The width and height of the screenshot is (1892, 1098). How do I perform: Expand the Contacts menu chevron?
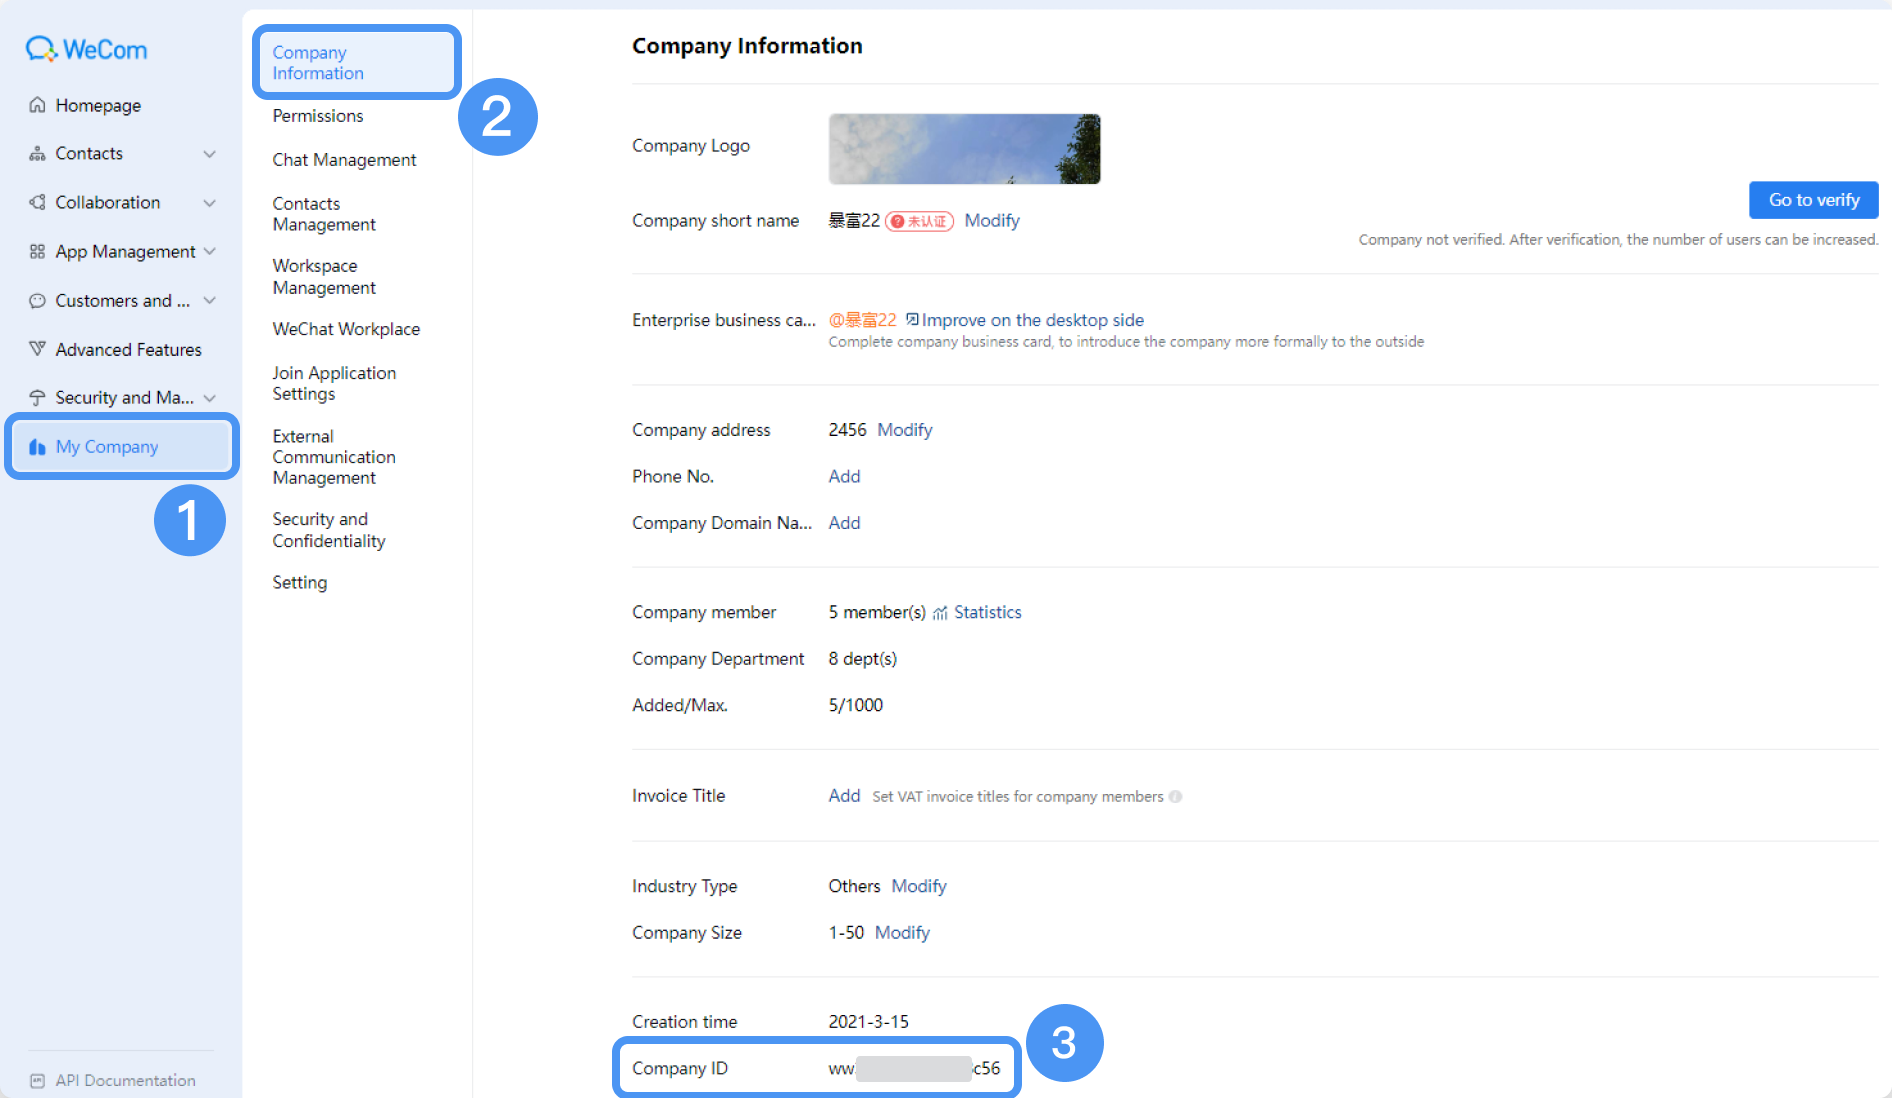click(x=210, y=154)
